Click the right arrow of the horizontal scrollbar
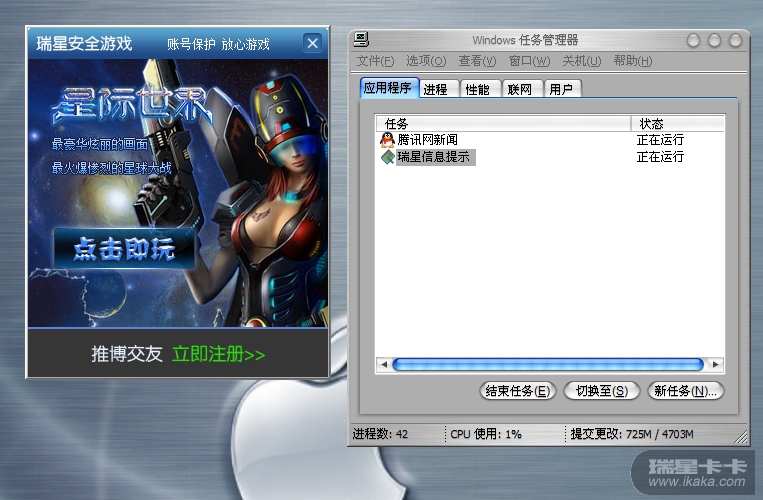The height and width of the screenshot is (500, 763). click(x=715, y=364)
